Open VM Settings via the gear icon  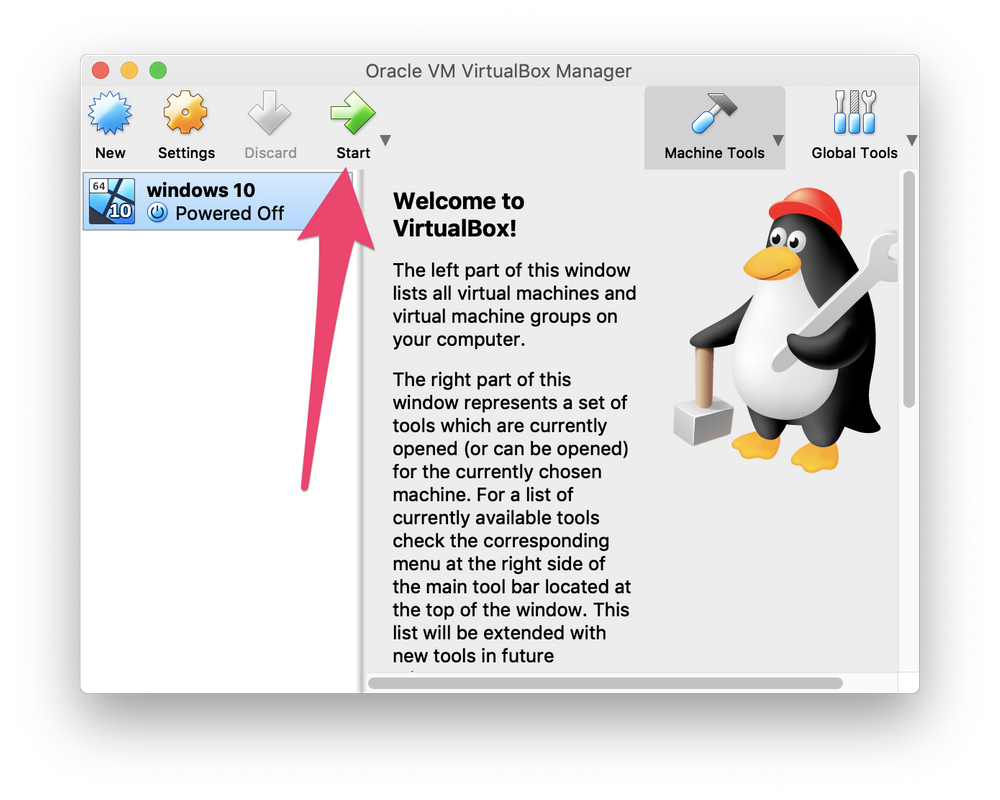pyautogui.click(x=186, y=112)
